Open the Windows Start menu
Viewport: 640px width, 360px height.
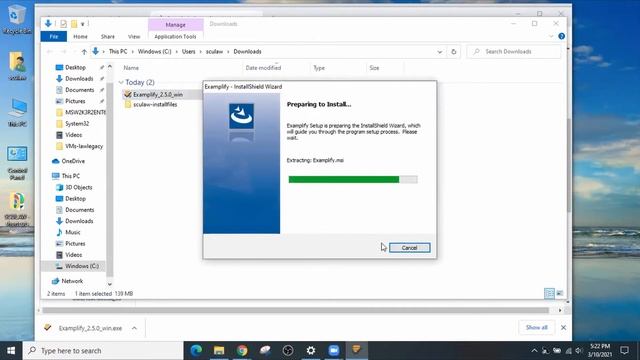tap(11, 351)
